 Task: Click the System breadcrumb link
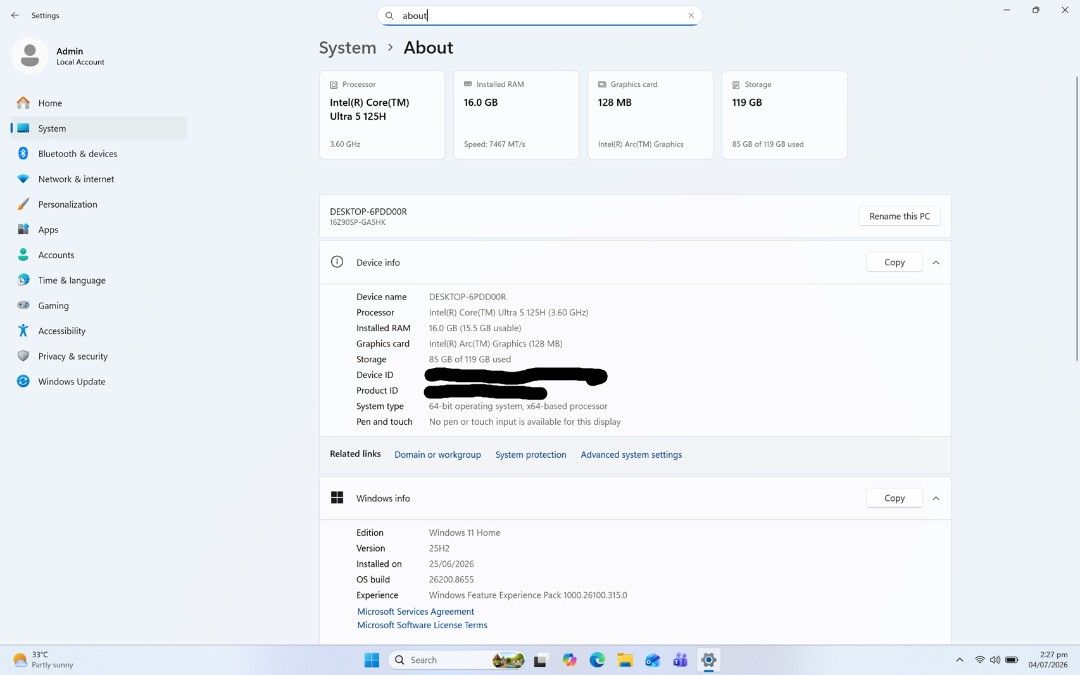[347, 48]
